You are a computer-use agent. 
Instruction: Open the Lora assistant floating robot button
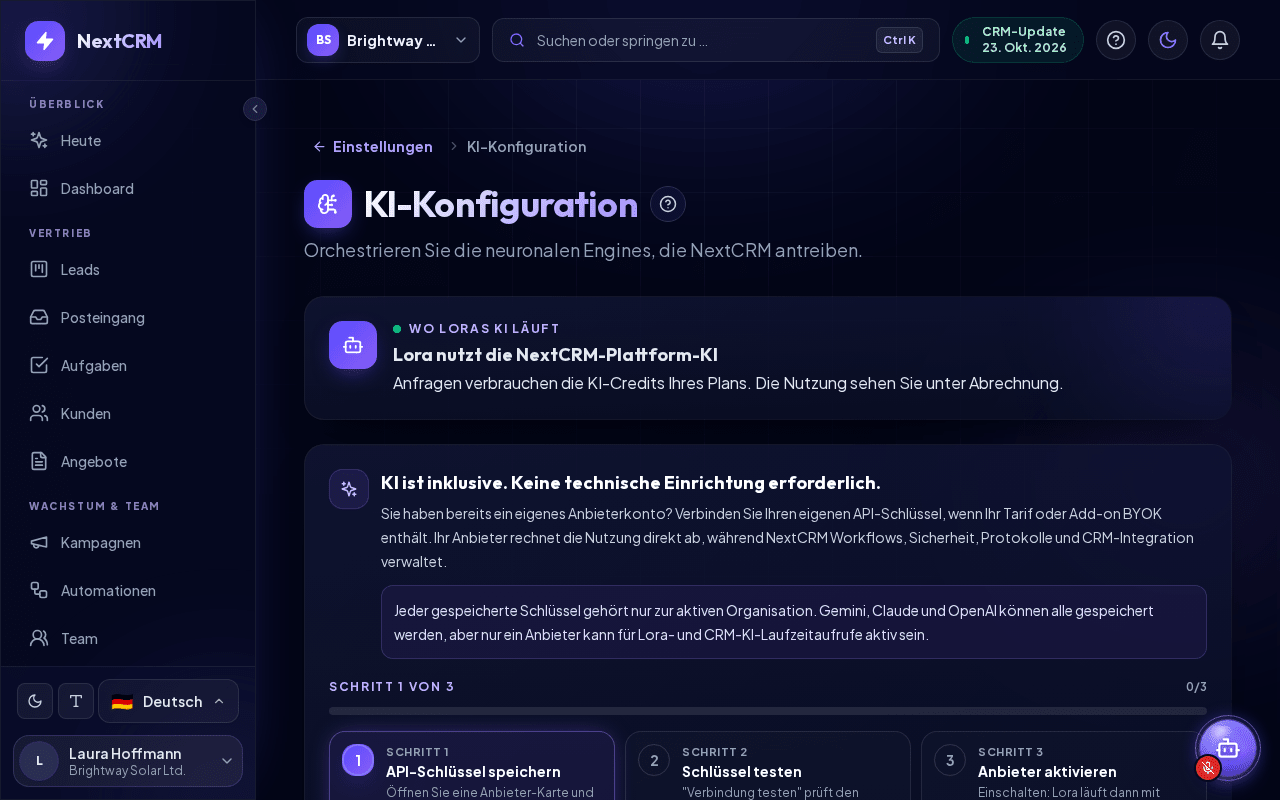[x=1228, y=748]
